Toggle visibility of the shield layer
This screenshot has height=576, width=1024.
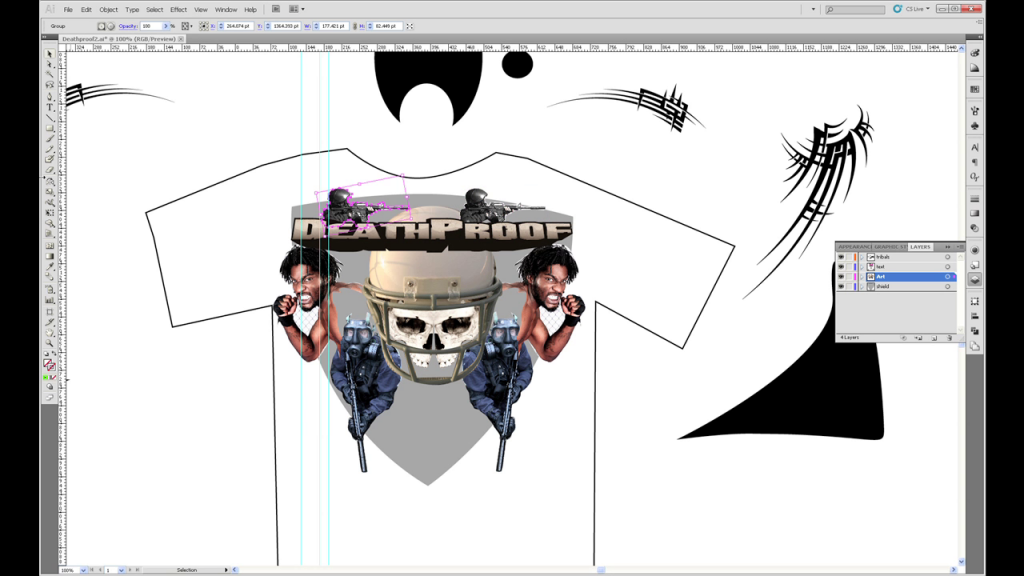[841, 287]
